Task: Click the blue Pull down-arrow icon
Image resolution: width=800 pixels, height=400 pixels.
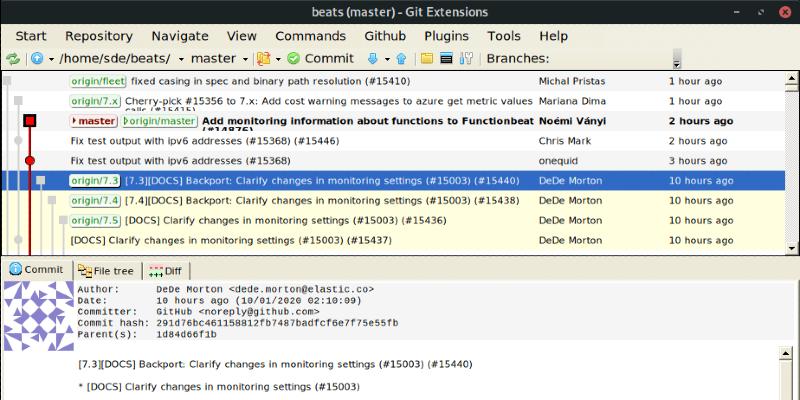Action: (371, 58)
